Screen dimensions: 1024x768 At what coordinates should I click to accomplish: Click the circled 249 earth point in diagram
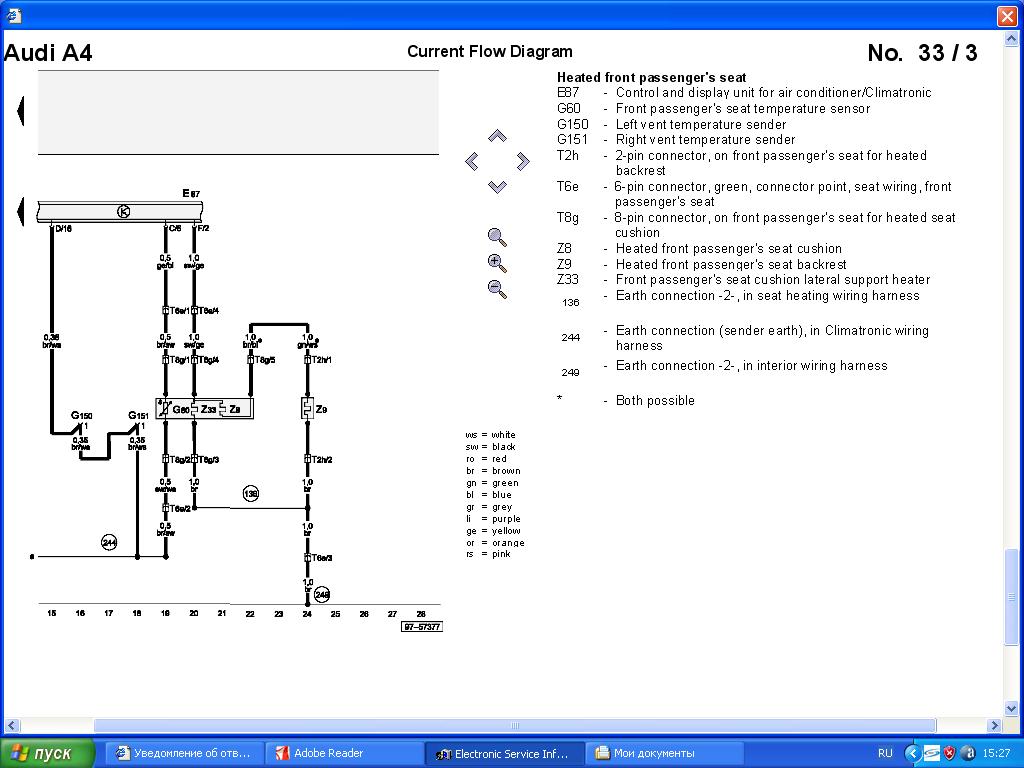(322, 594)
